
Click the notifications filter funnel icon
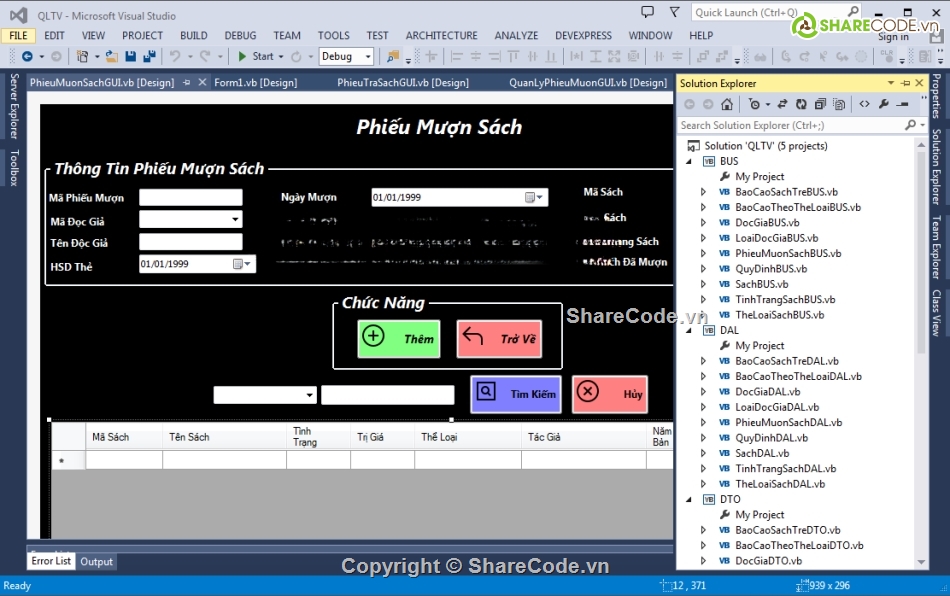pos(674,12)
